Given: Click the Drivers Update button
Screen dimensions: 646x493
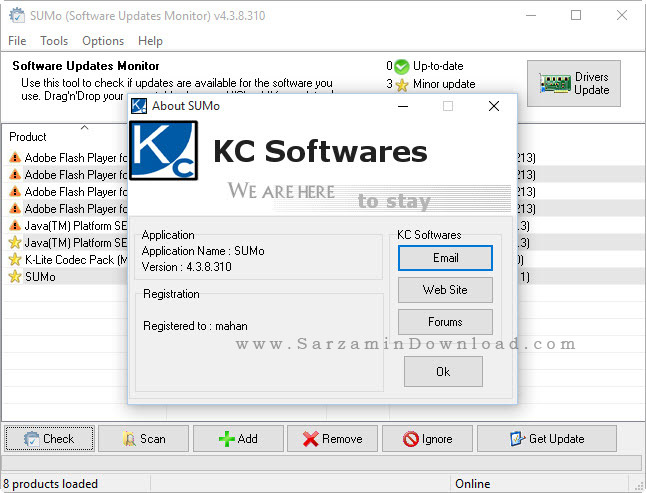Looking at the screenshot, I should 574,84.
